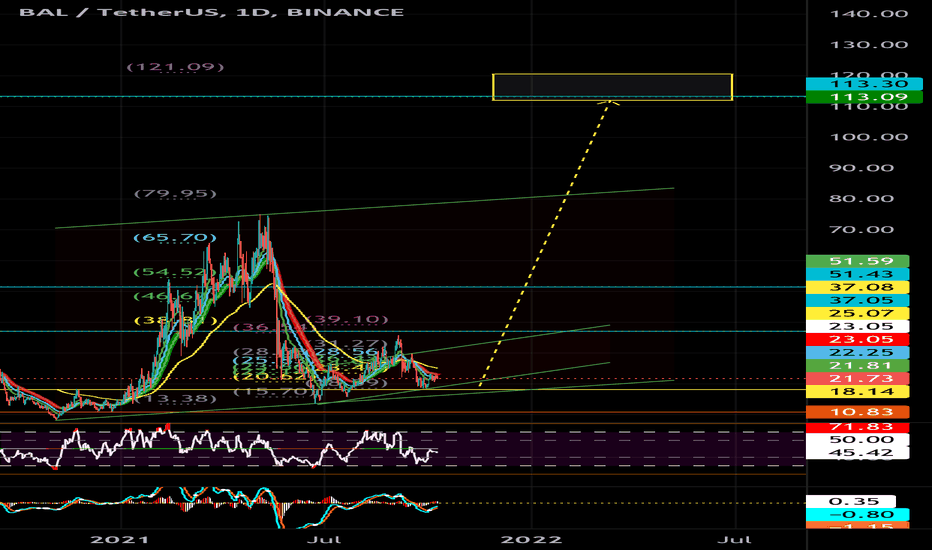Click the (121.09) Fibonacci level label
Viewport: 932px width, 550px height.
(x=175, y=67)
